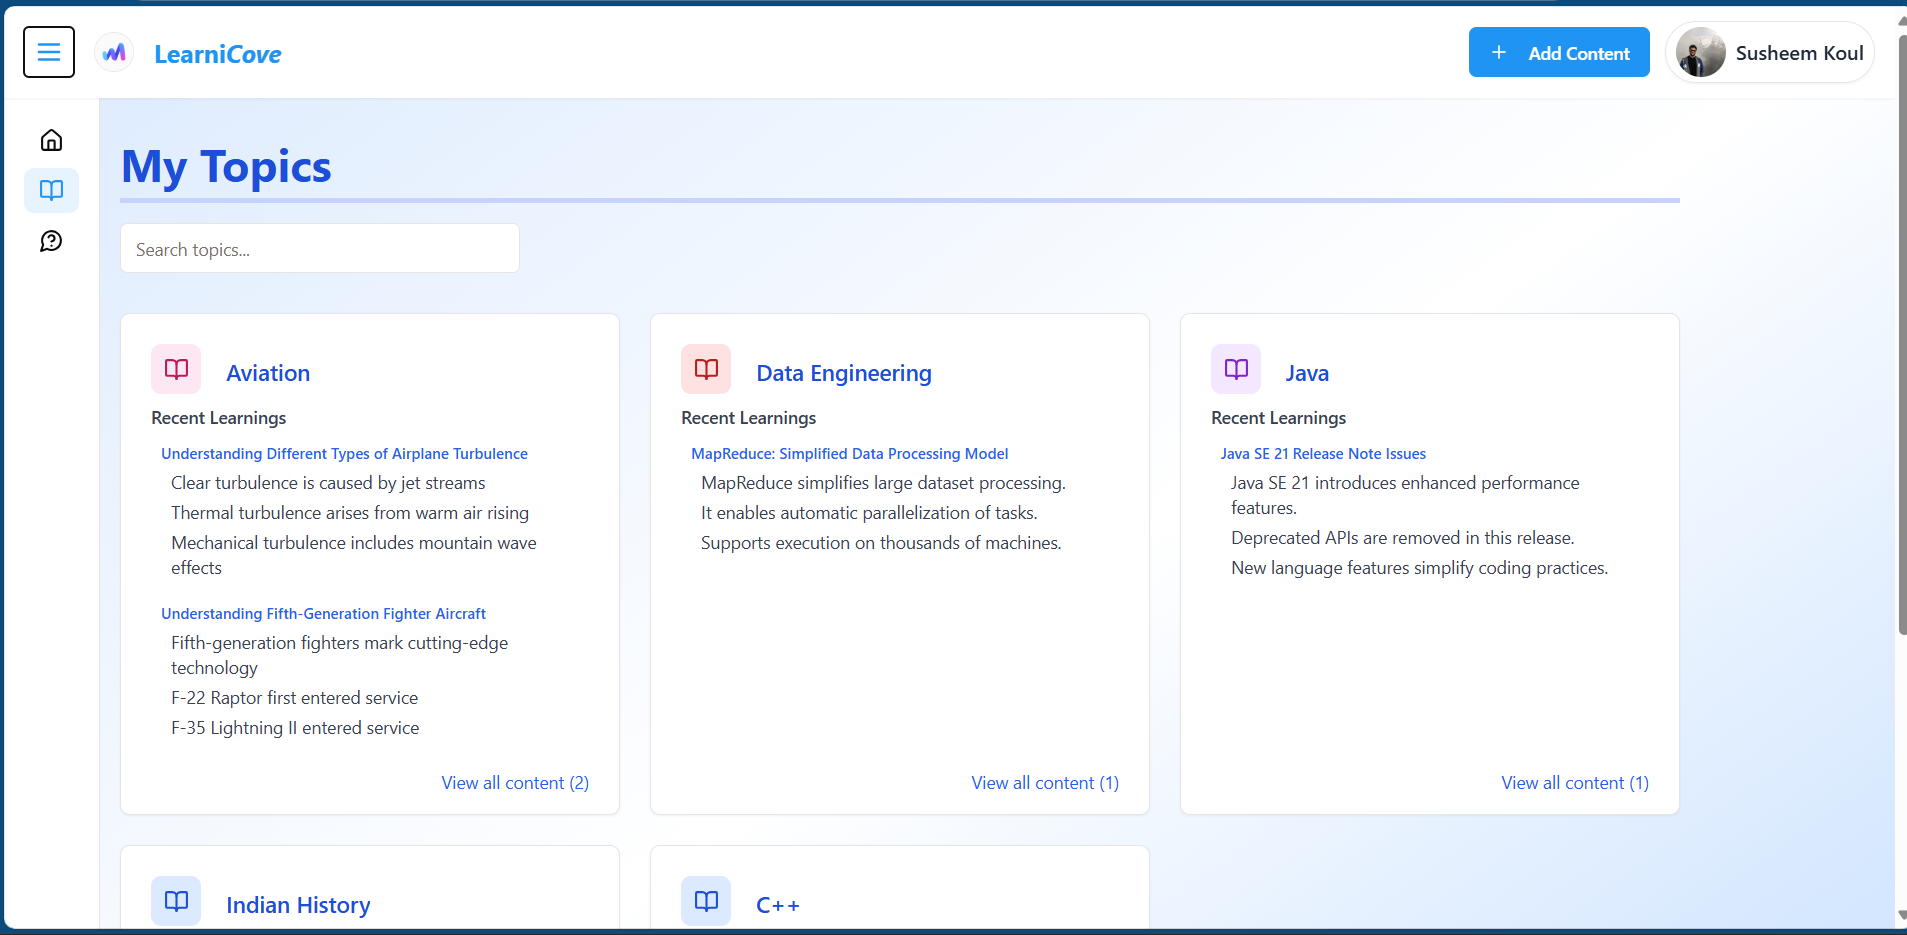Select text 'F-35 Lightning II entered service'
Image resolution: width=1907 pixels, height=935 pixels.
[295, 728]
